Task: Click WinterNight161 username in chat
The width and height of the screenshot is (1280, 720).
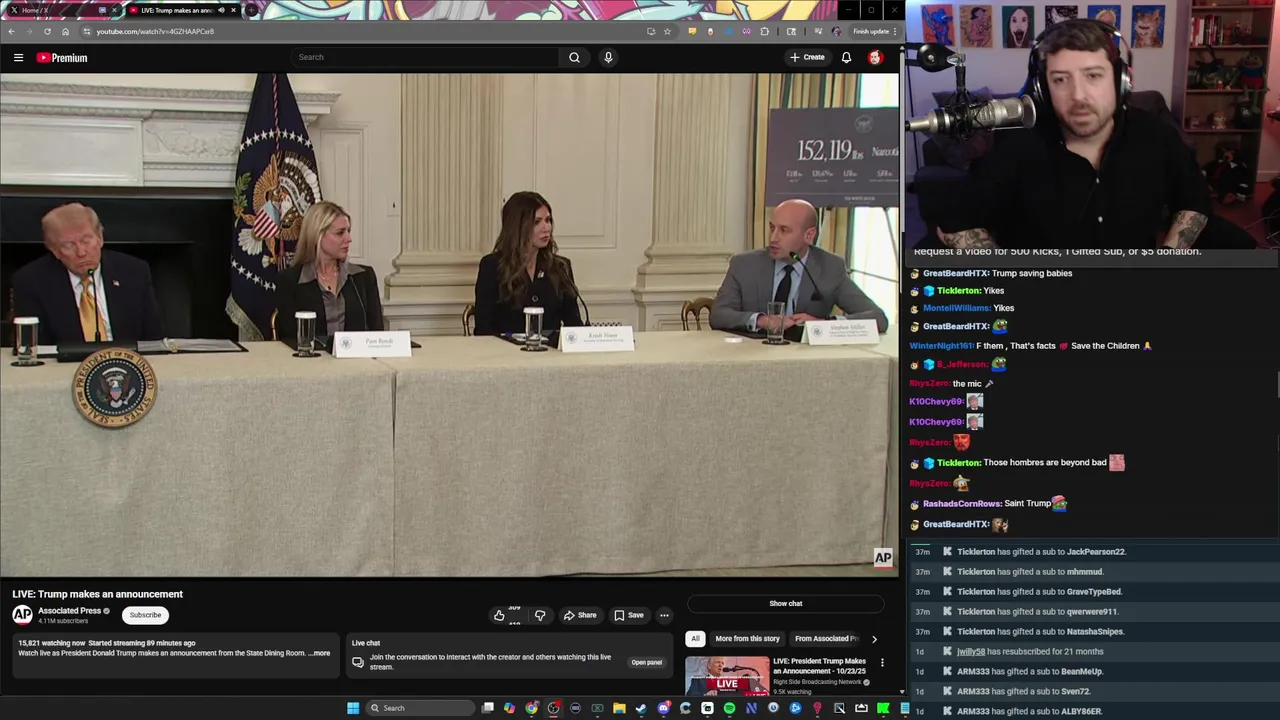Action: pyautogui.click(x=941, y=346)
